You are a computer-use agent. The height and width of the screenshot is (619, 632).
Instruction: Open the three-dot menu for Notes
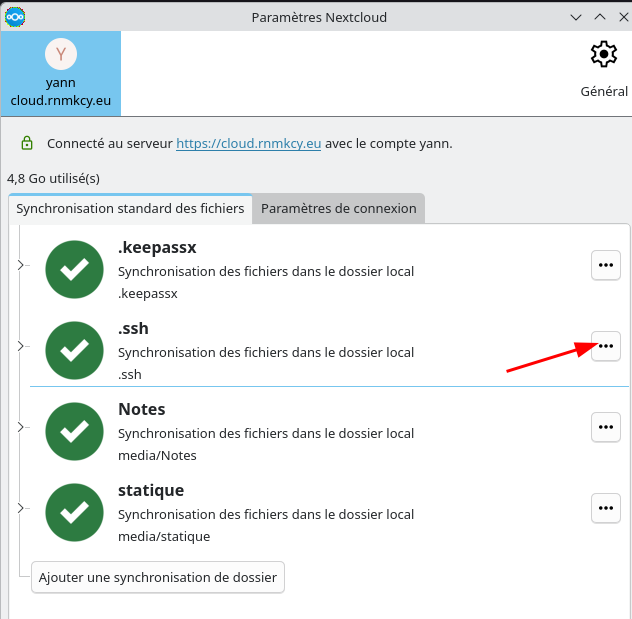605,427
